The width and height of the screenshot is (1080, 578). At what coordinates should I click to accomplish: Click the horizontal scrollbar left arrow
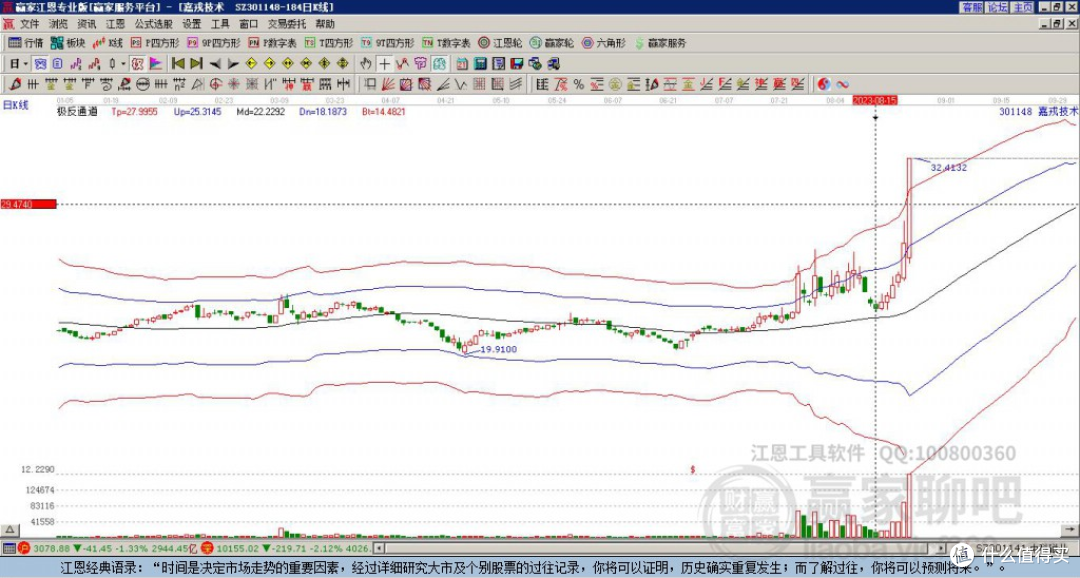pyautogui.click(x=378, y=548)
